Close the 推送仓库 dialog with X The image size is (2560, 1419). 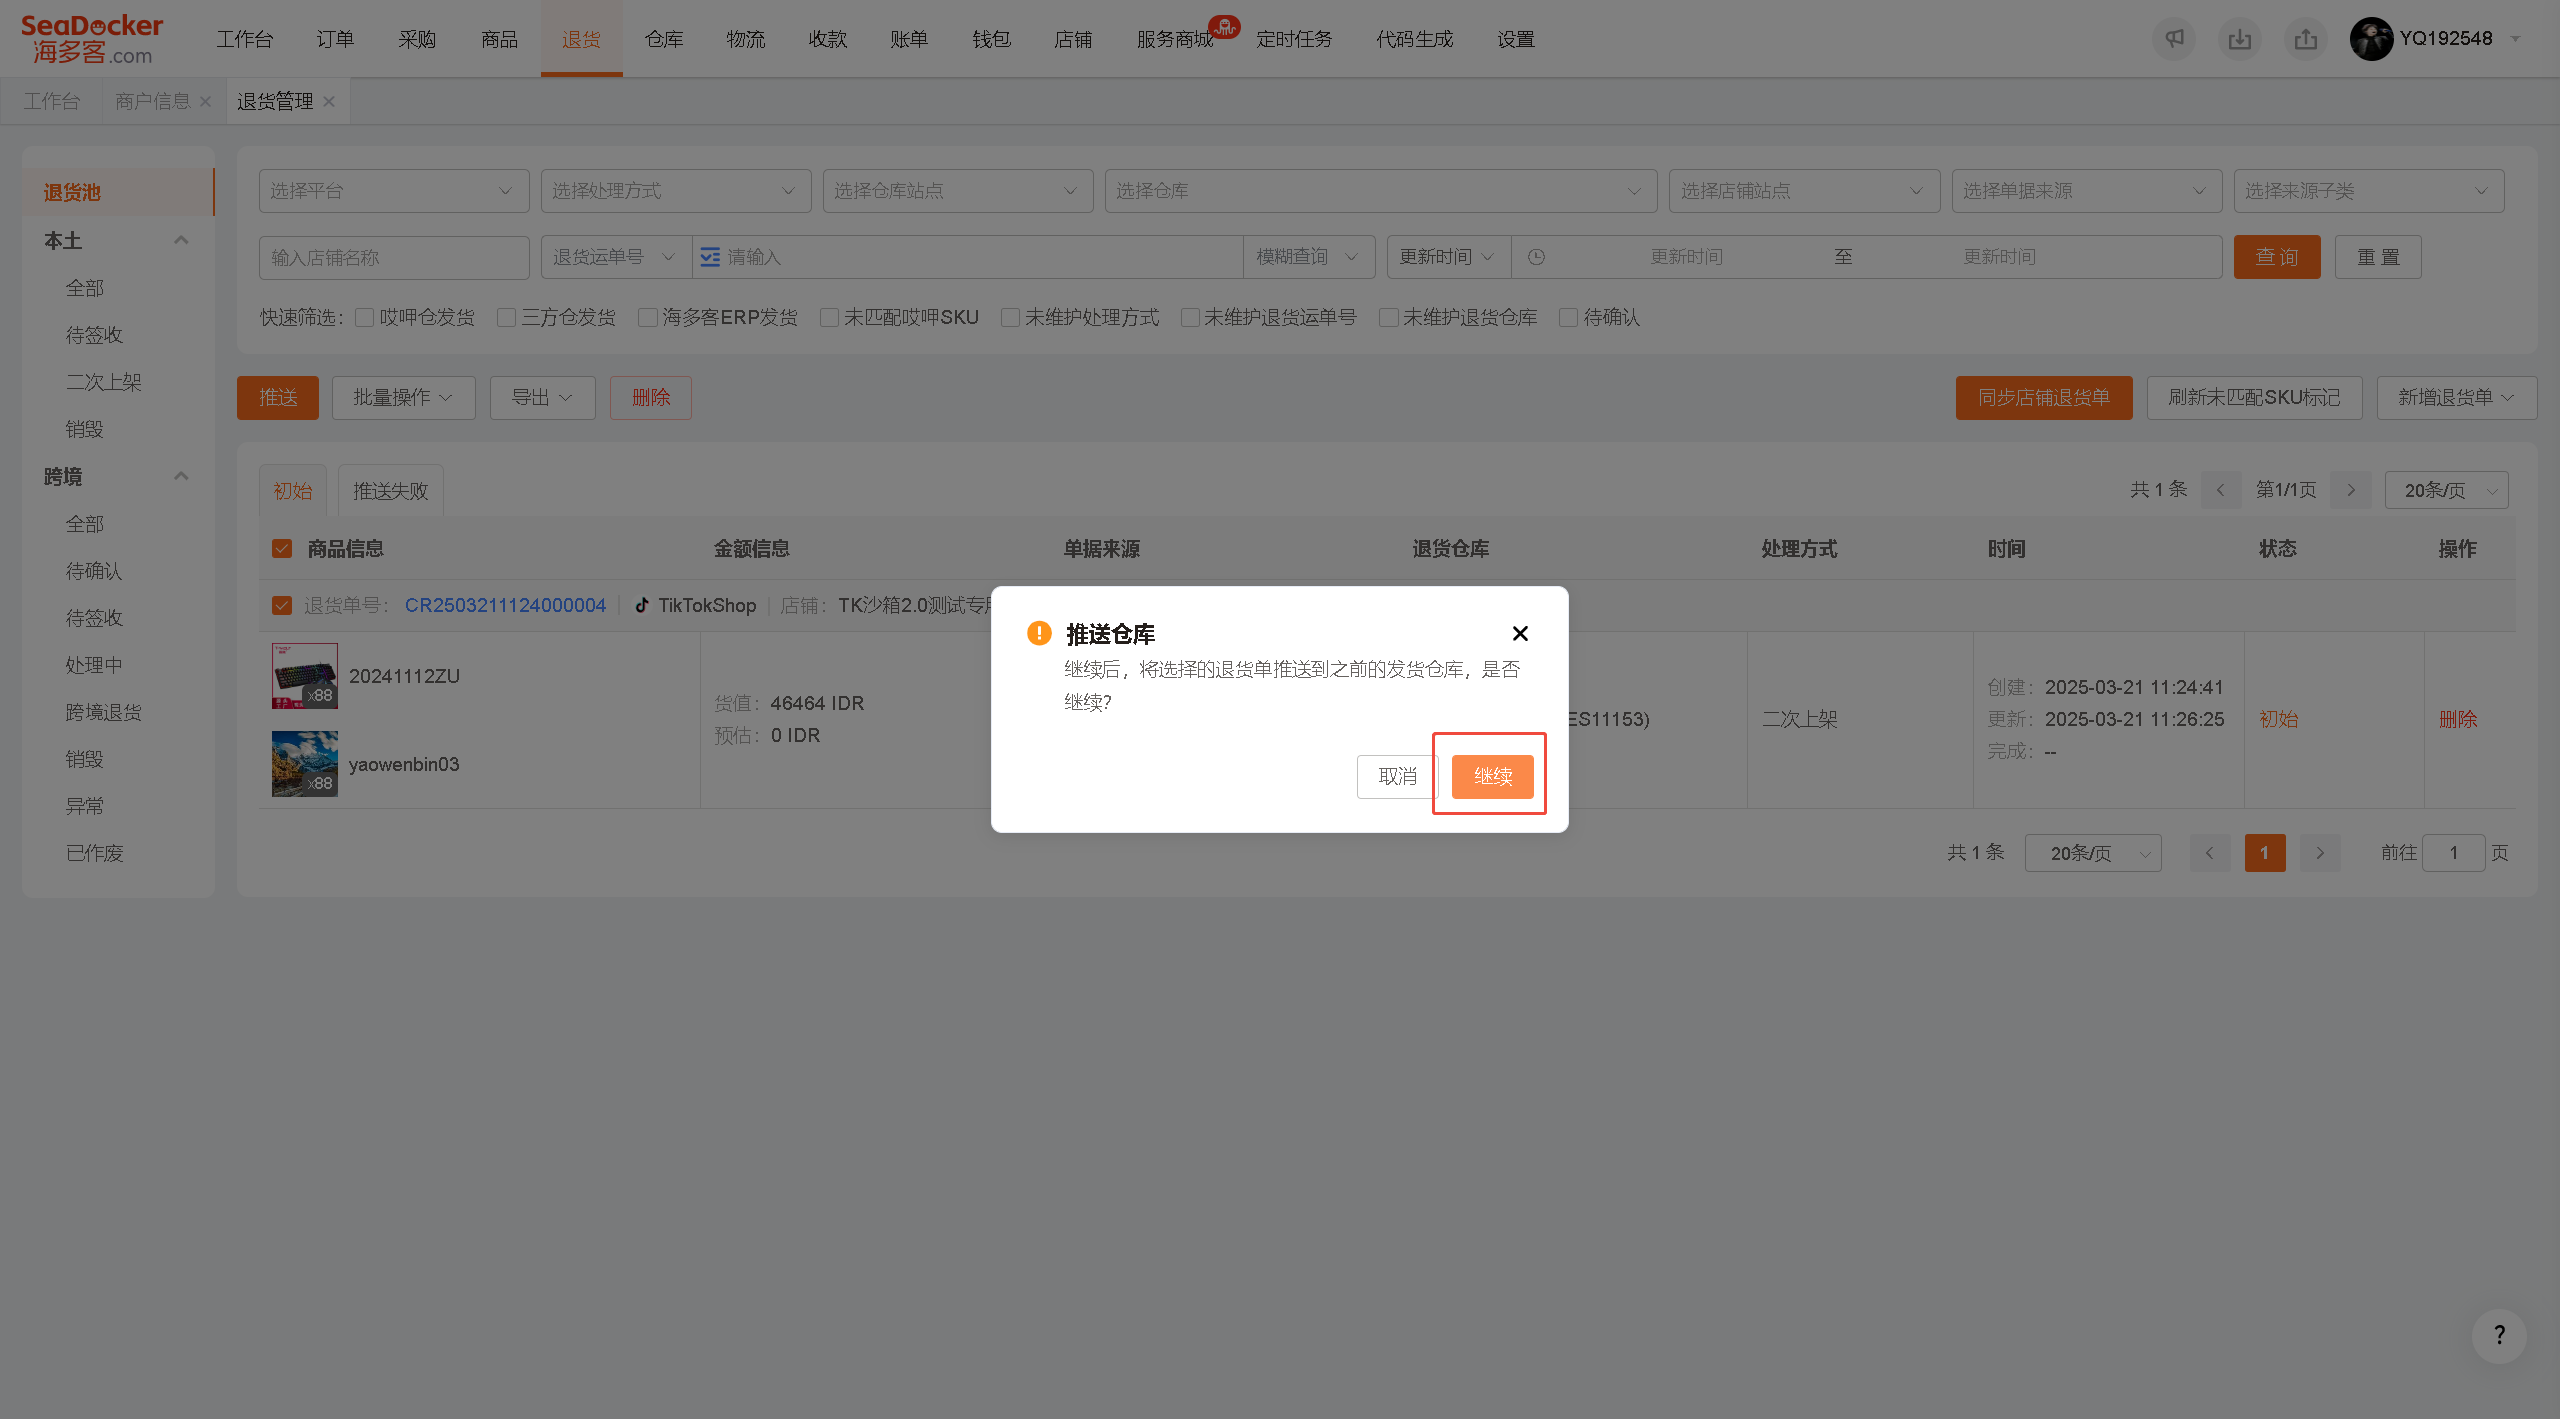tap(1520, 634)
